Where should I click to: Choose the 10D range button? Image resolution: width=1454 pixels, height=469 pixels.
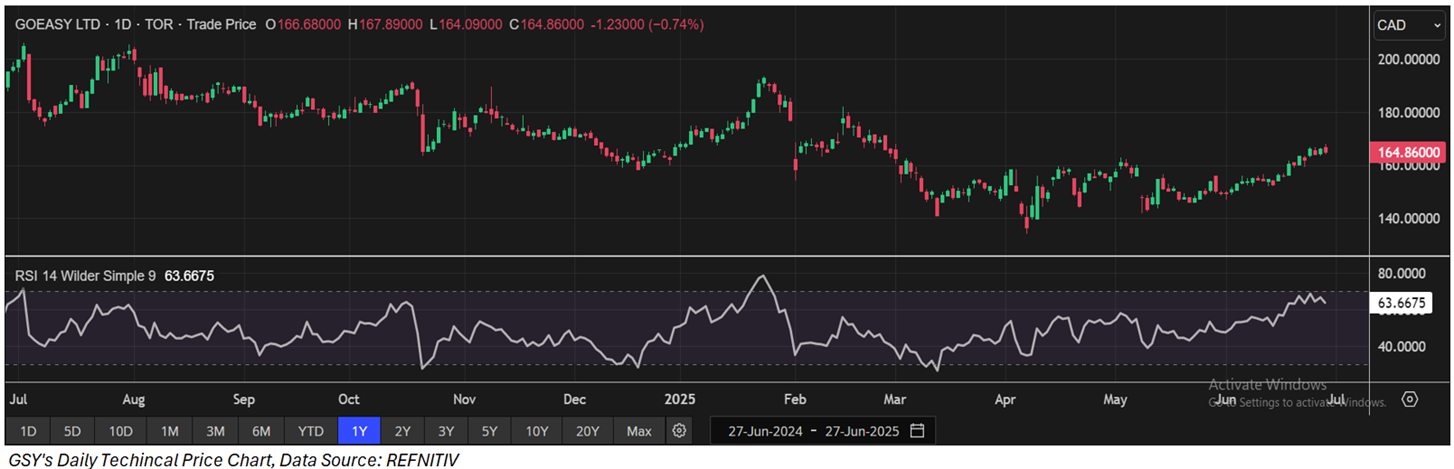[x=121, y=431]
